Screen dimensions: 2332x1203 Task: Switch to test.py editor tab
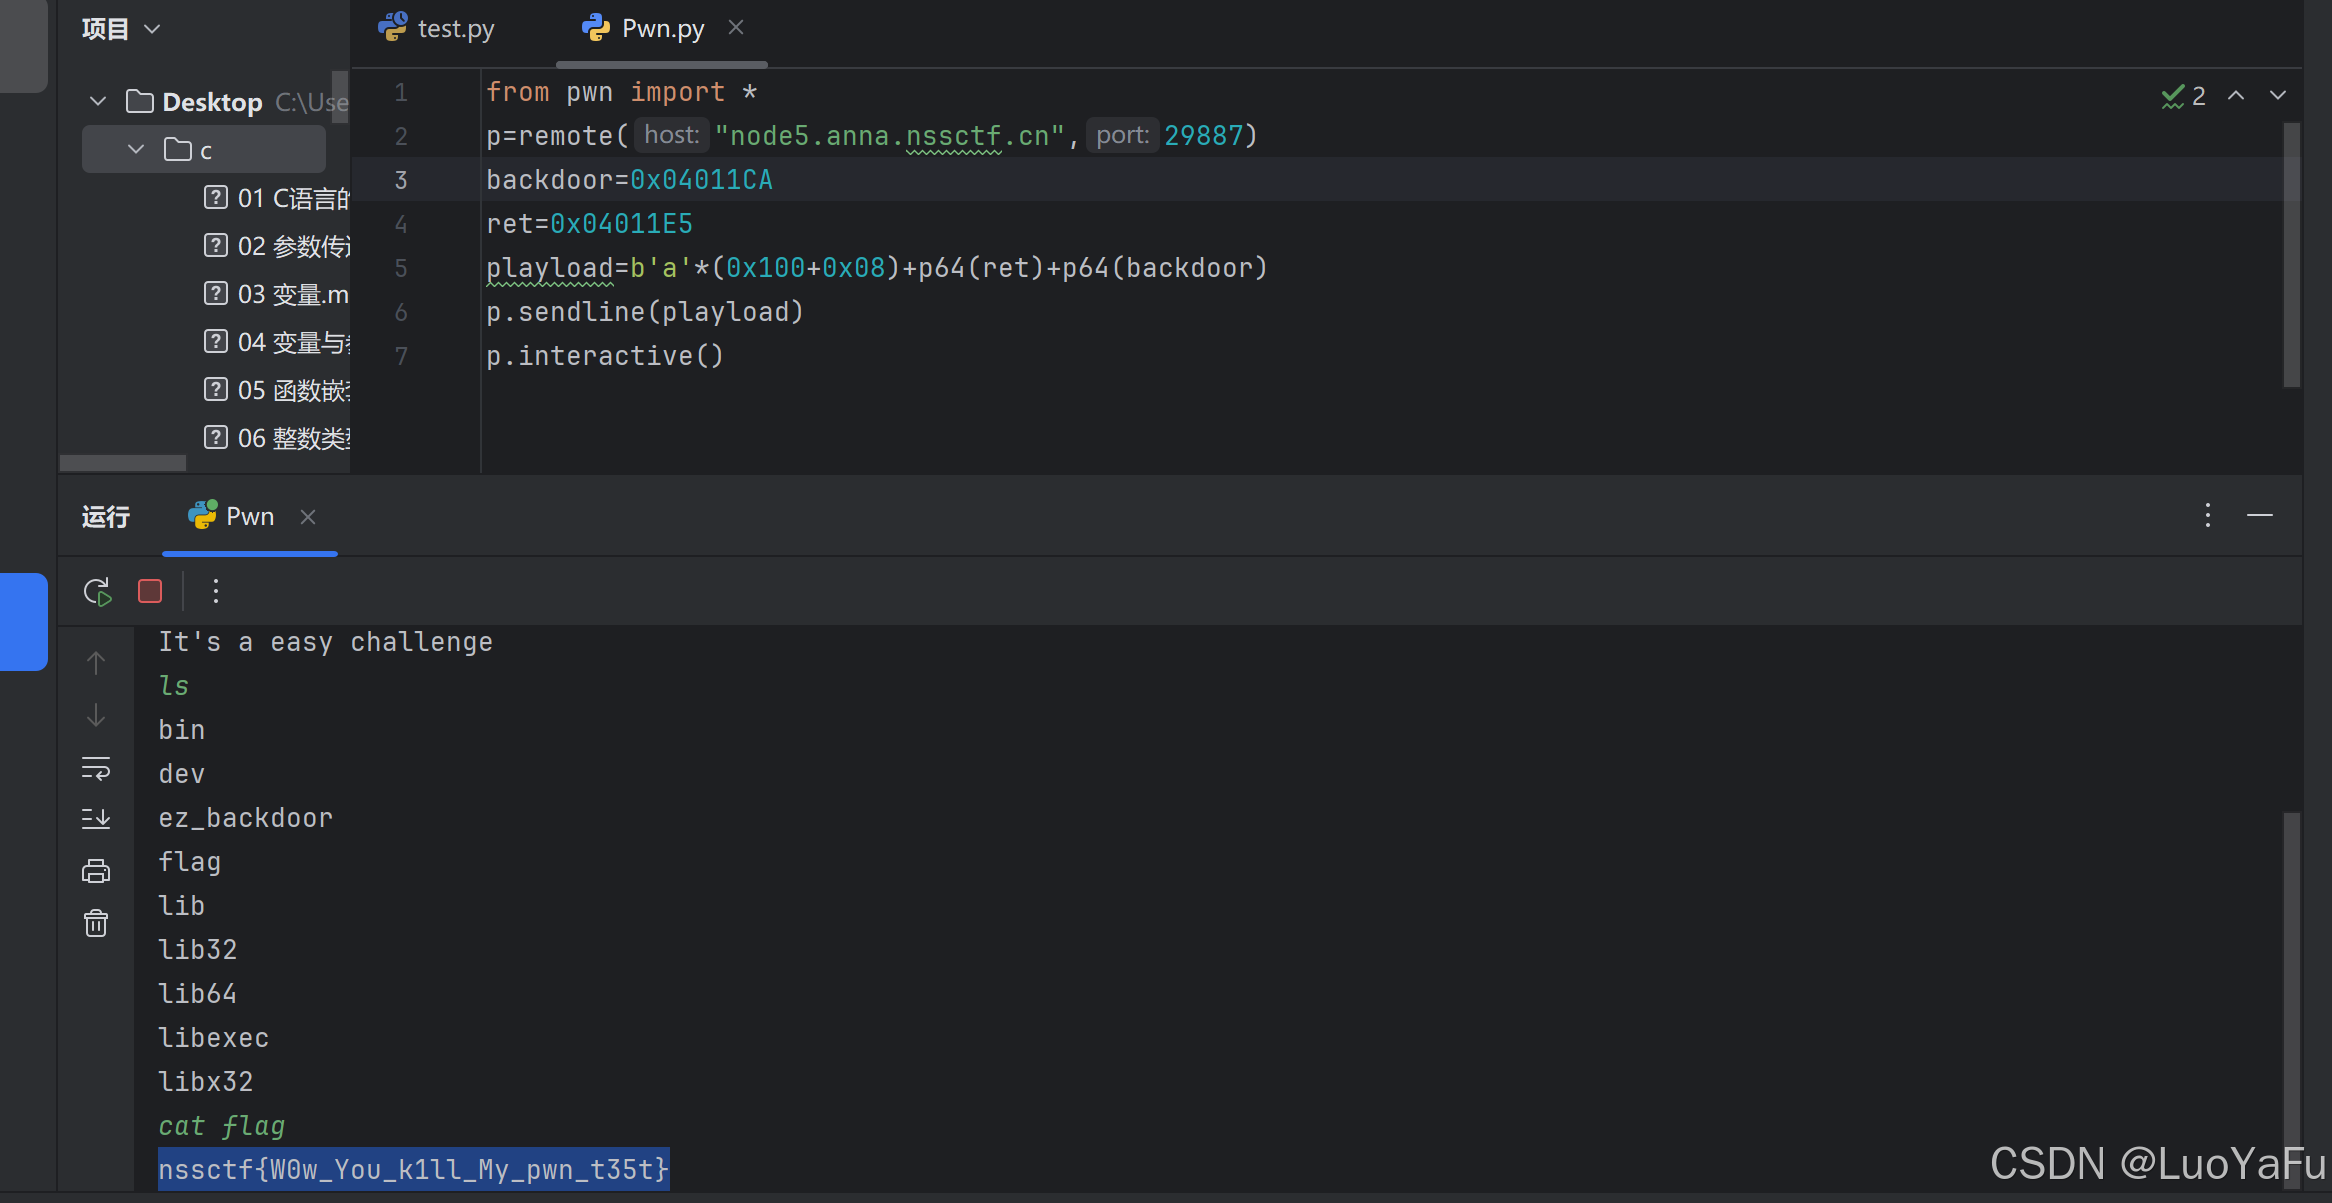pos(437,29)
